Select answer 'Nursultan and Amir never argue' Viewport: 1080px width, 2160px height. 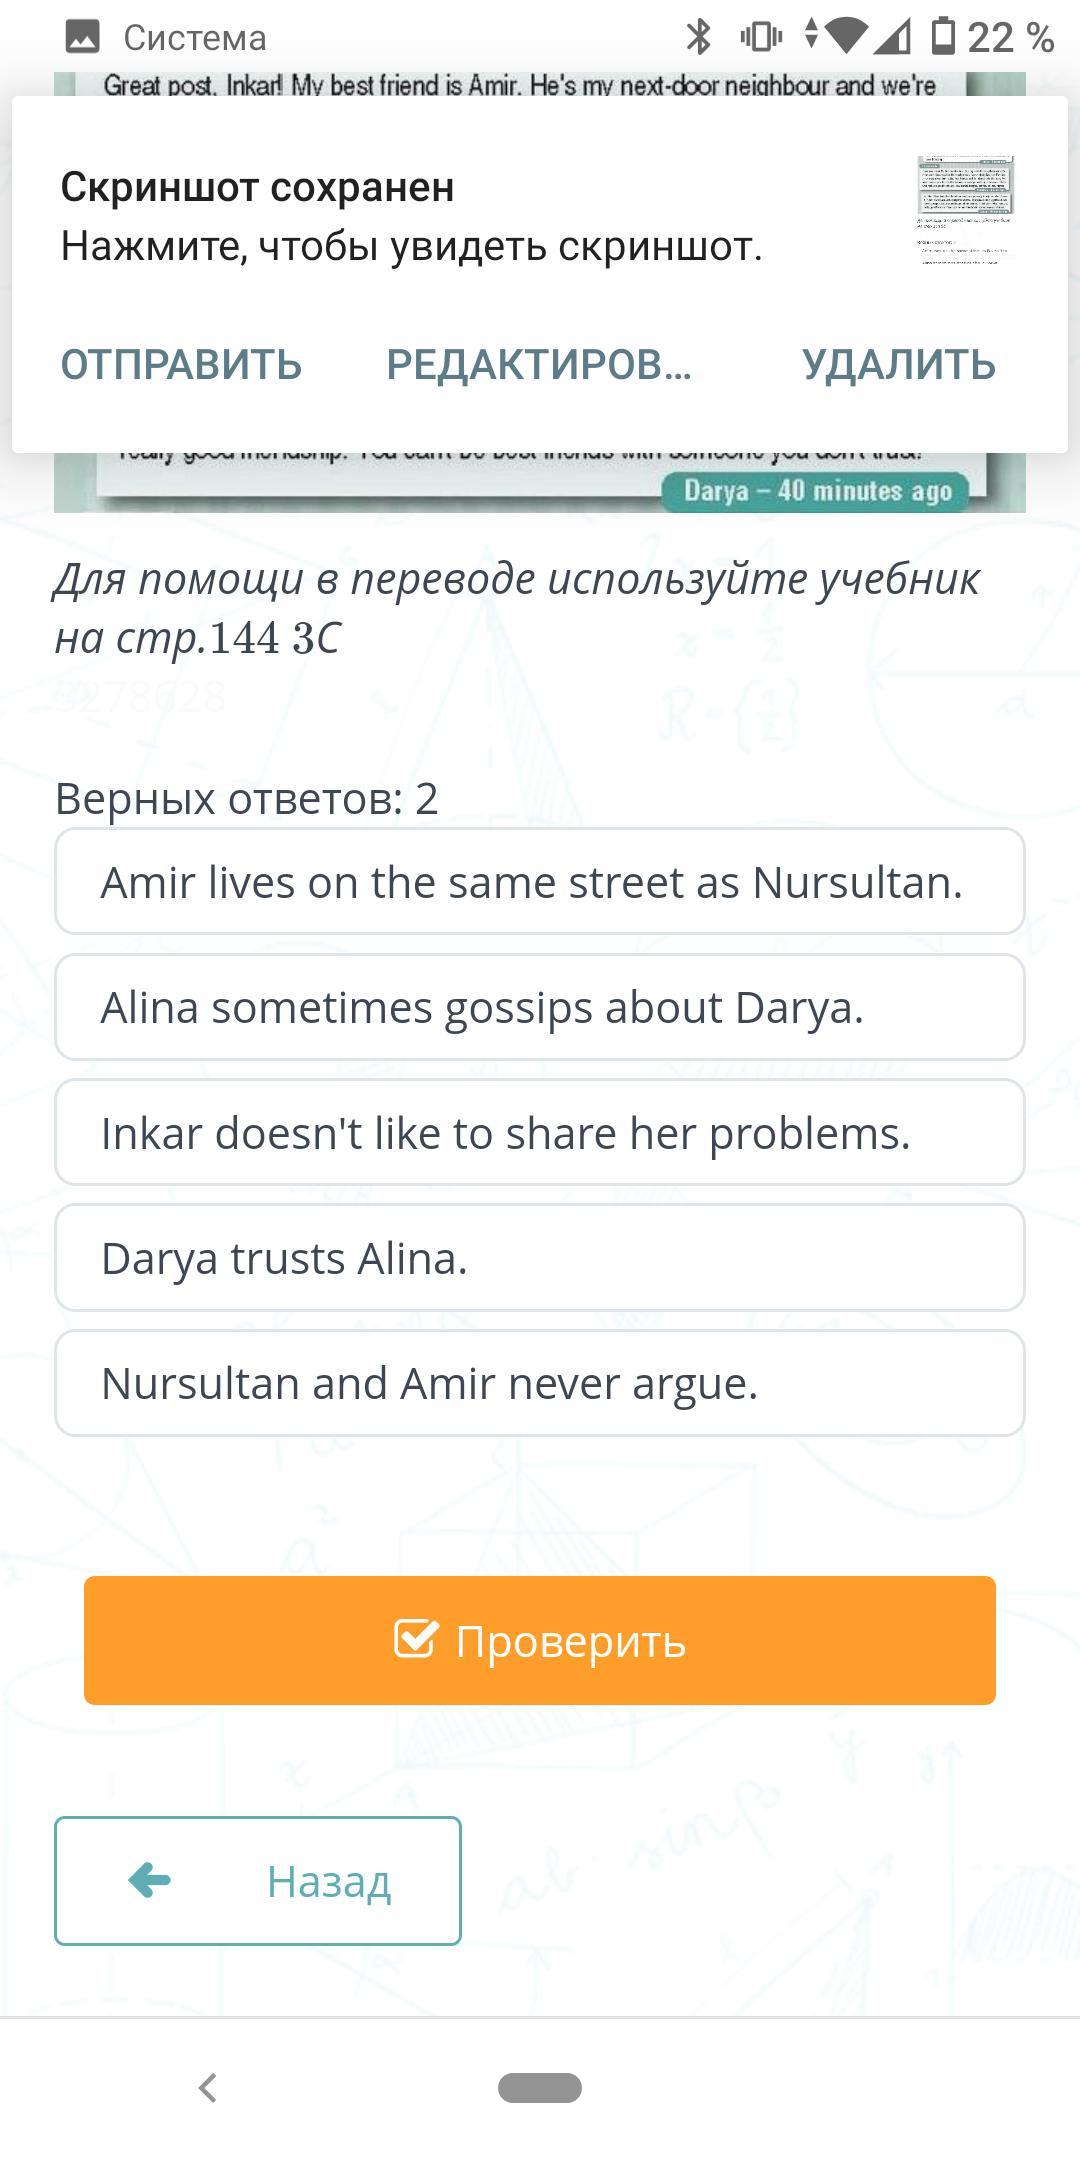(540, 1383)
